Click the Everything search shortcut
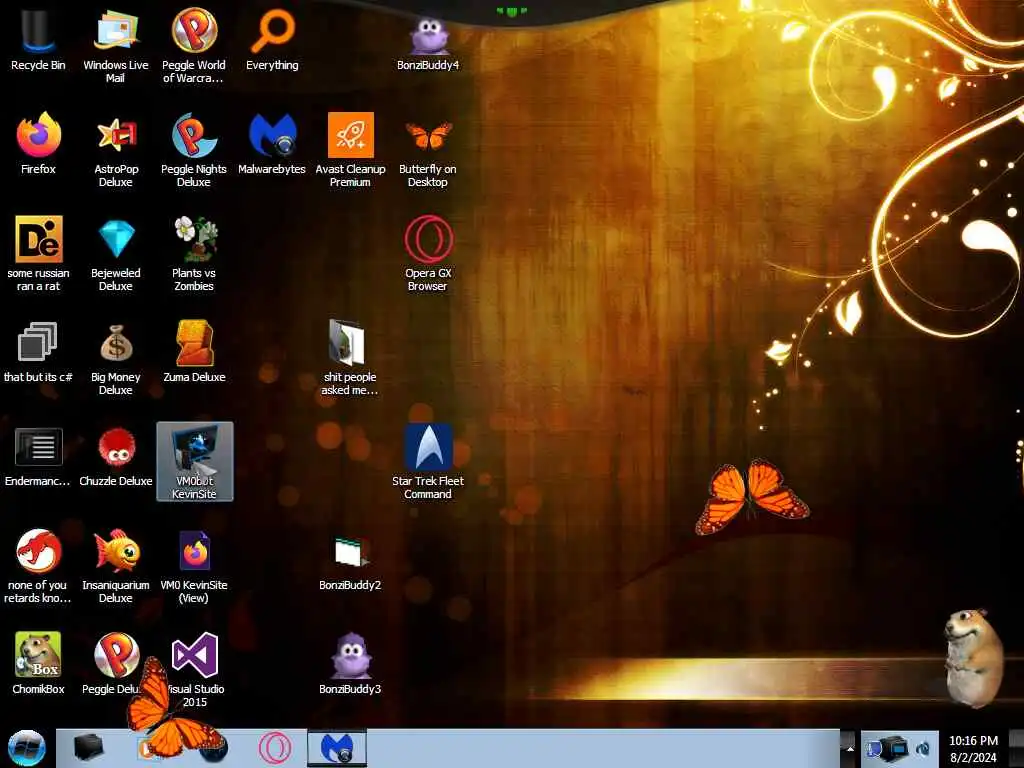 [272, 39]
